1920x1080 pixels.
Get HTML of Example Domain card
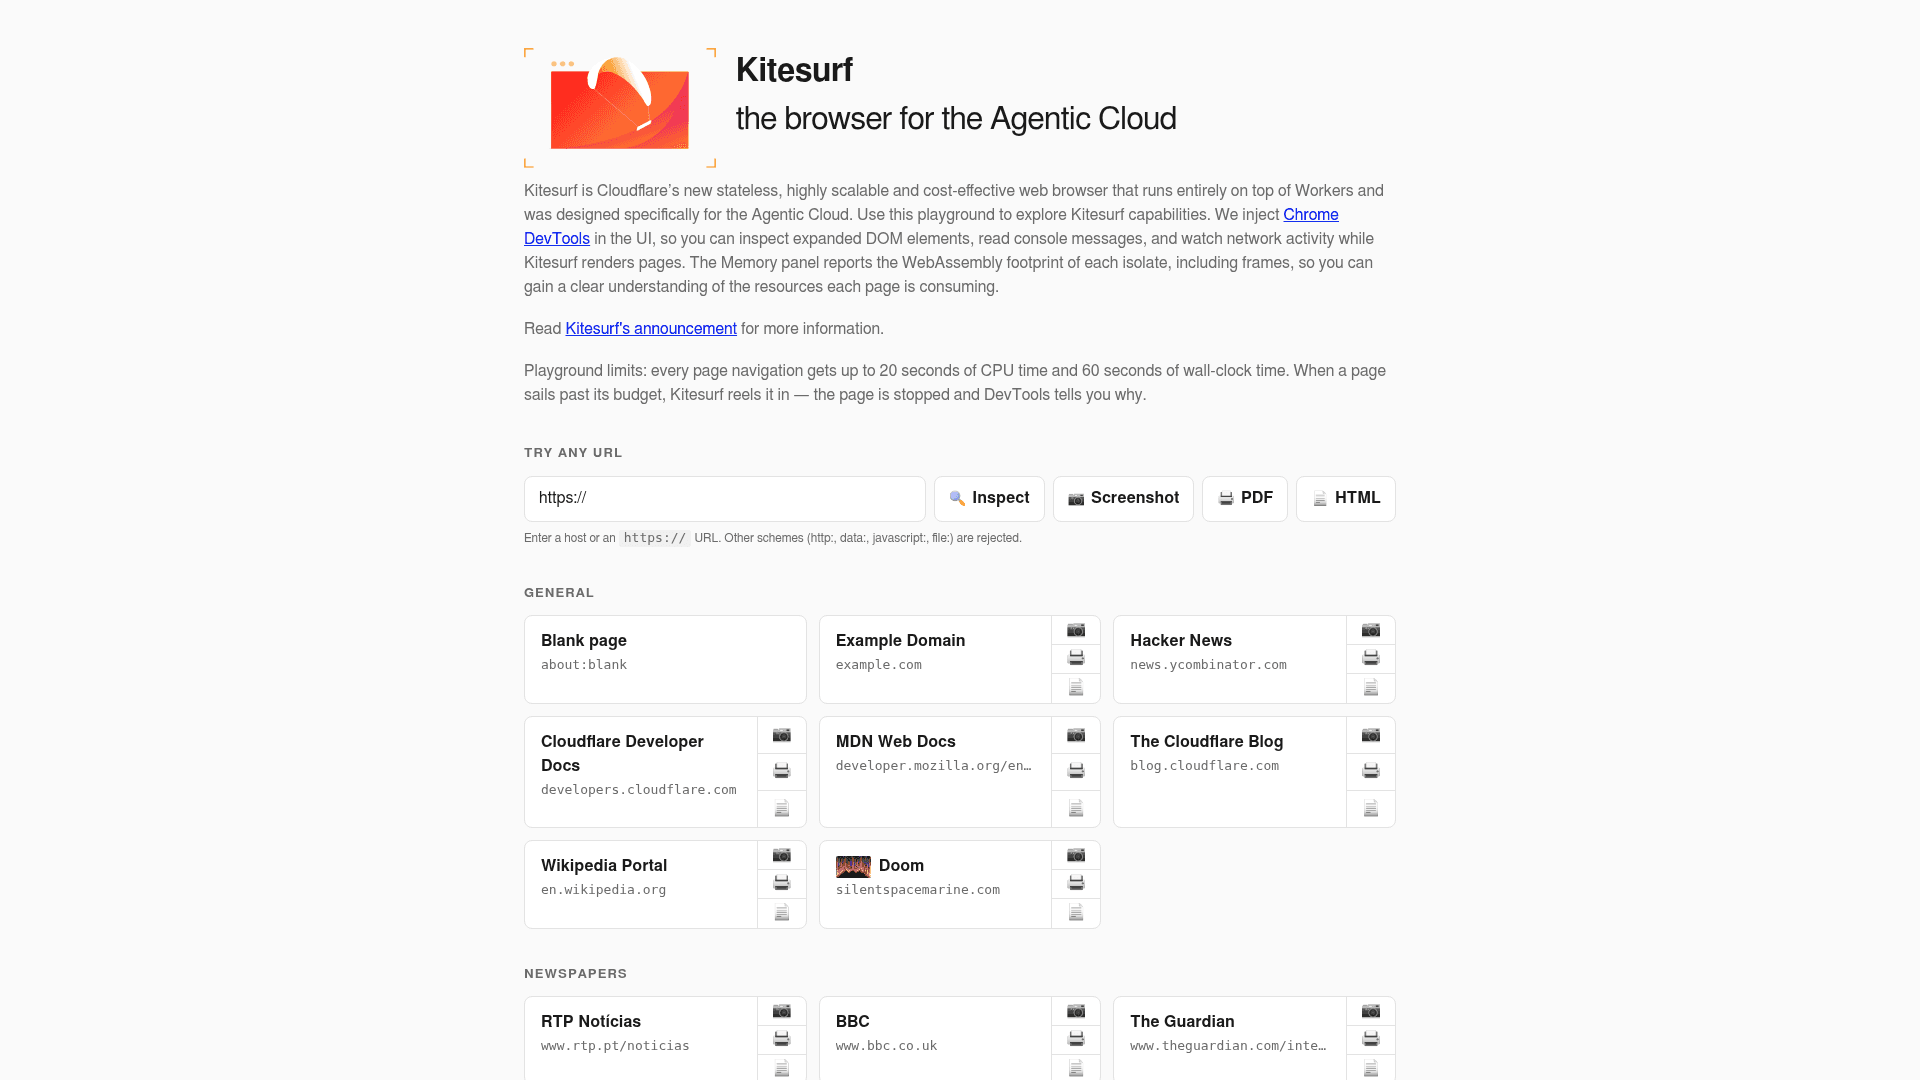[1076, 688]
